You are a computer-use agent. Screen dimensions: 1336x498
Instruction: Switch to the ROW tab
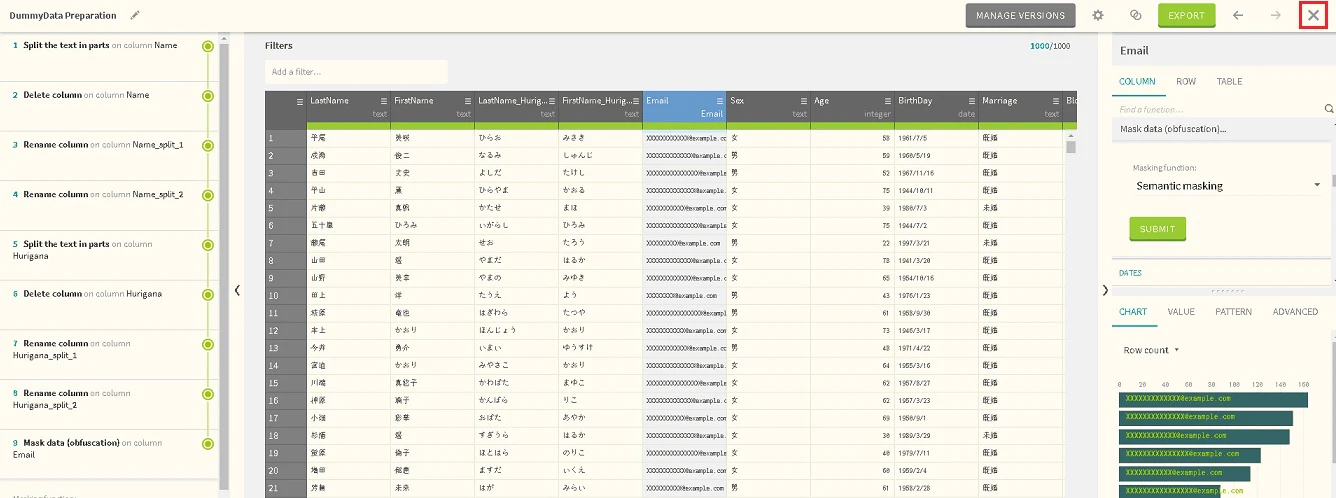(1186, 82)
